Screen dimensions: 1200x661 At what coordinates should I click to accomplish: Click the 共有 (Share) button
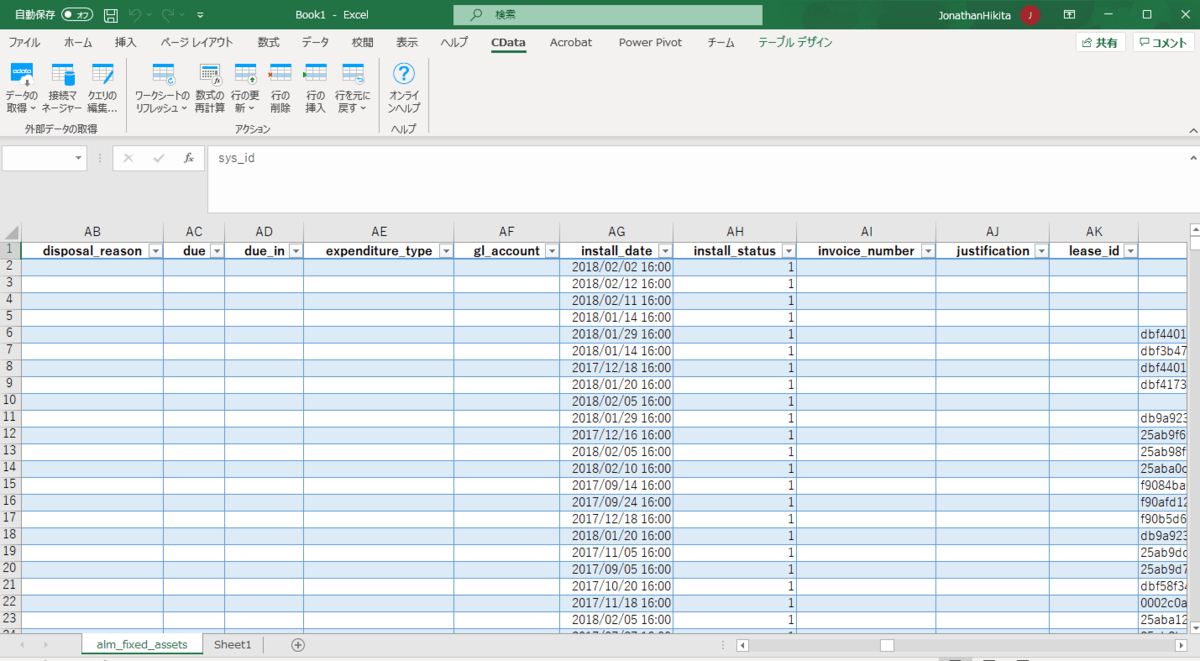[x=1100, y=43]
